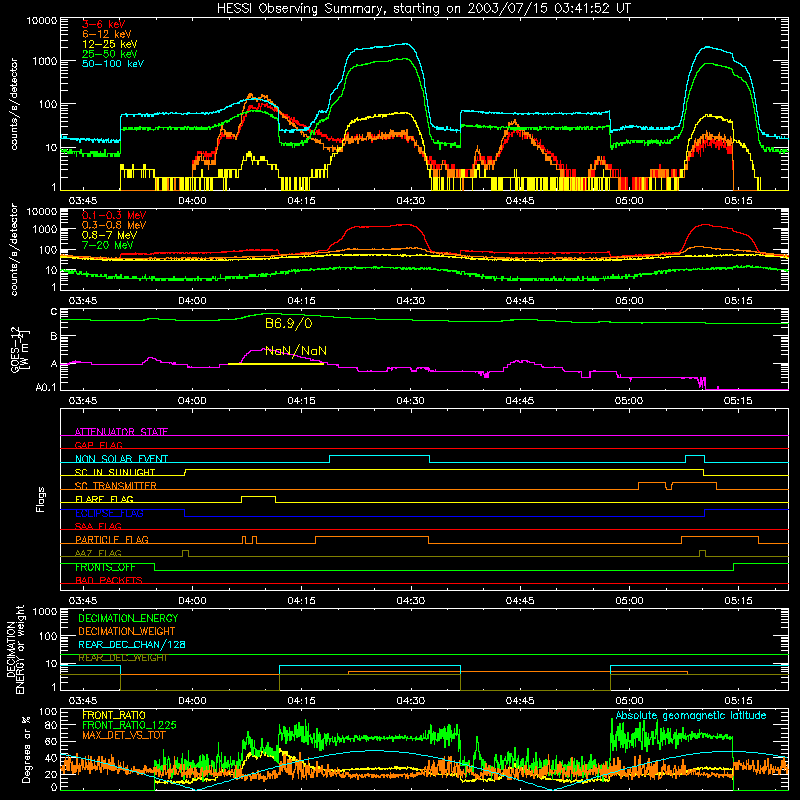Viewport: 800px width, 800px height.
Task: Select the PARTICLE_FLAG label
Action: coord(112,539)
